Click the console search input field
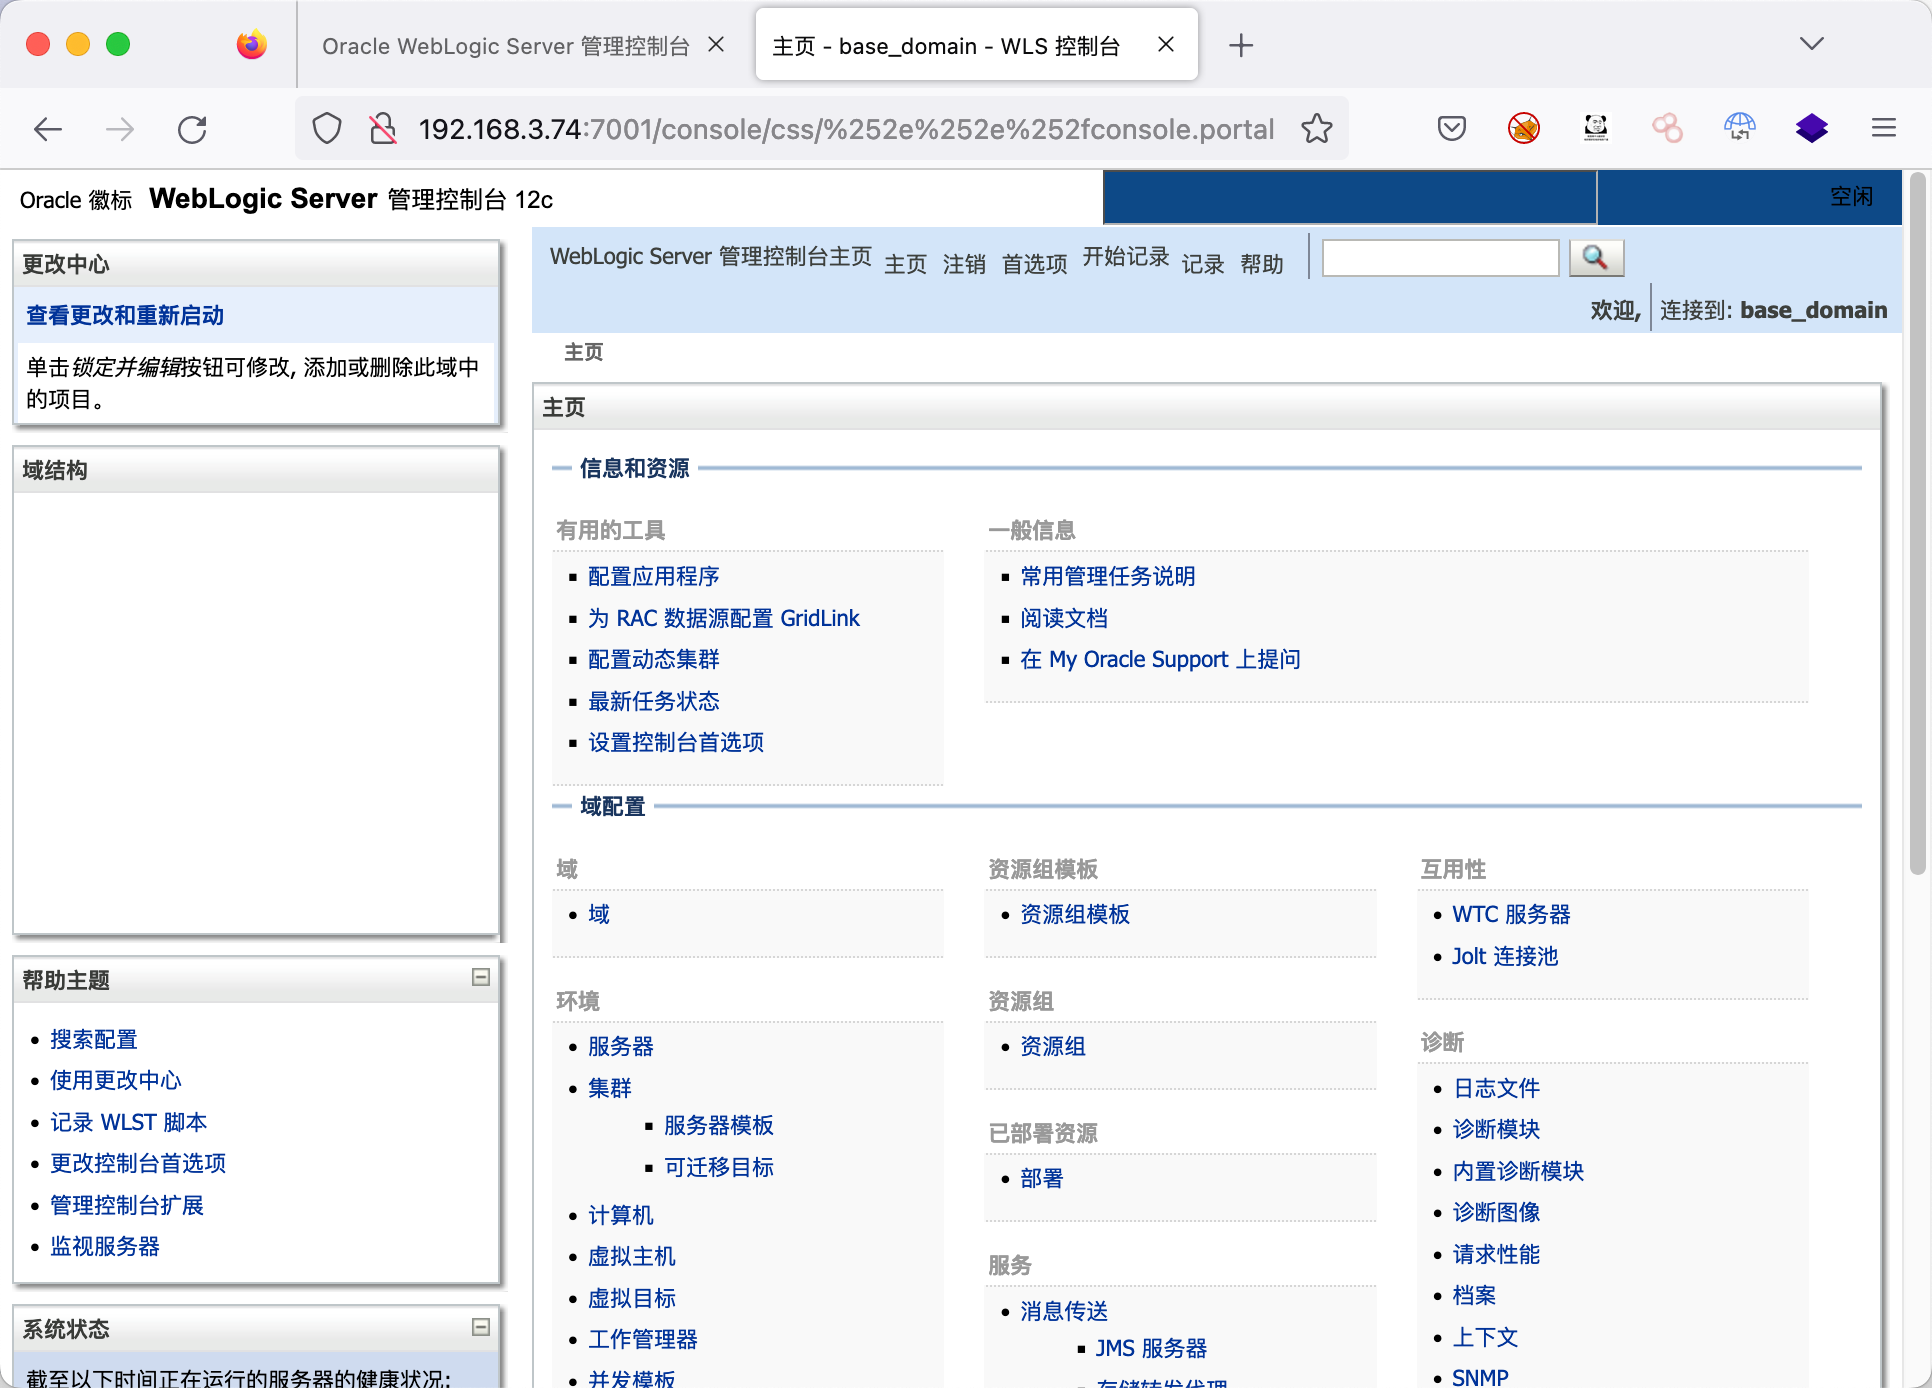 tap(1439, 258)
